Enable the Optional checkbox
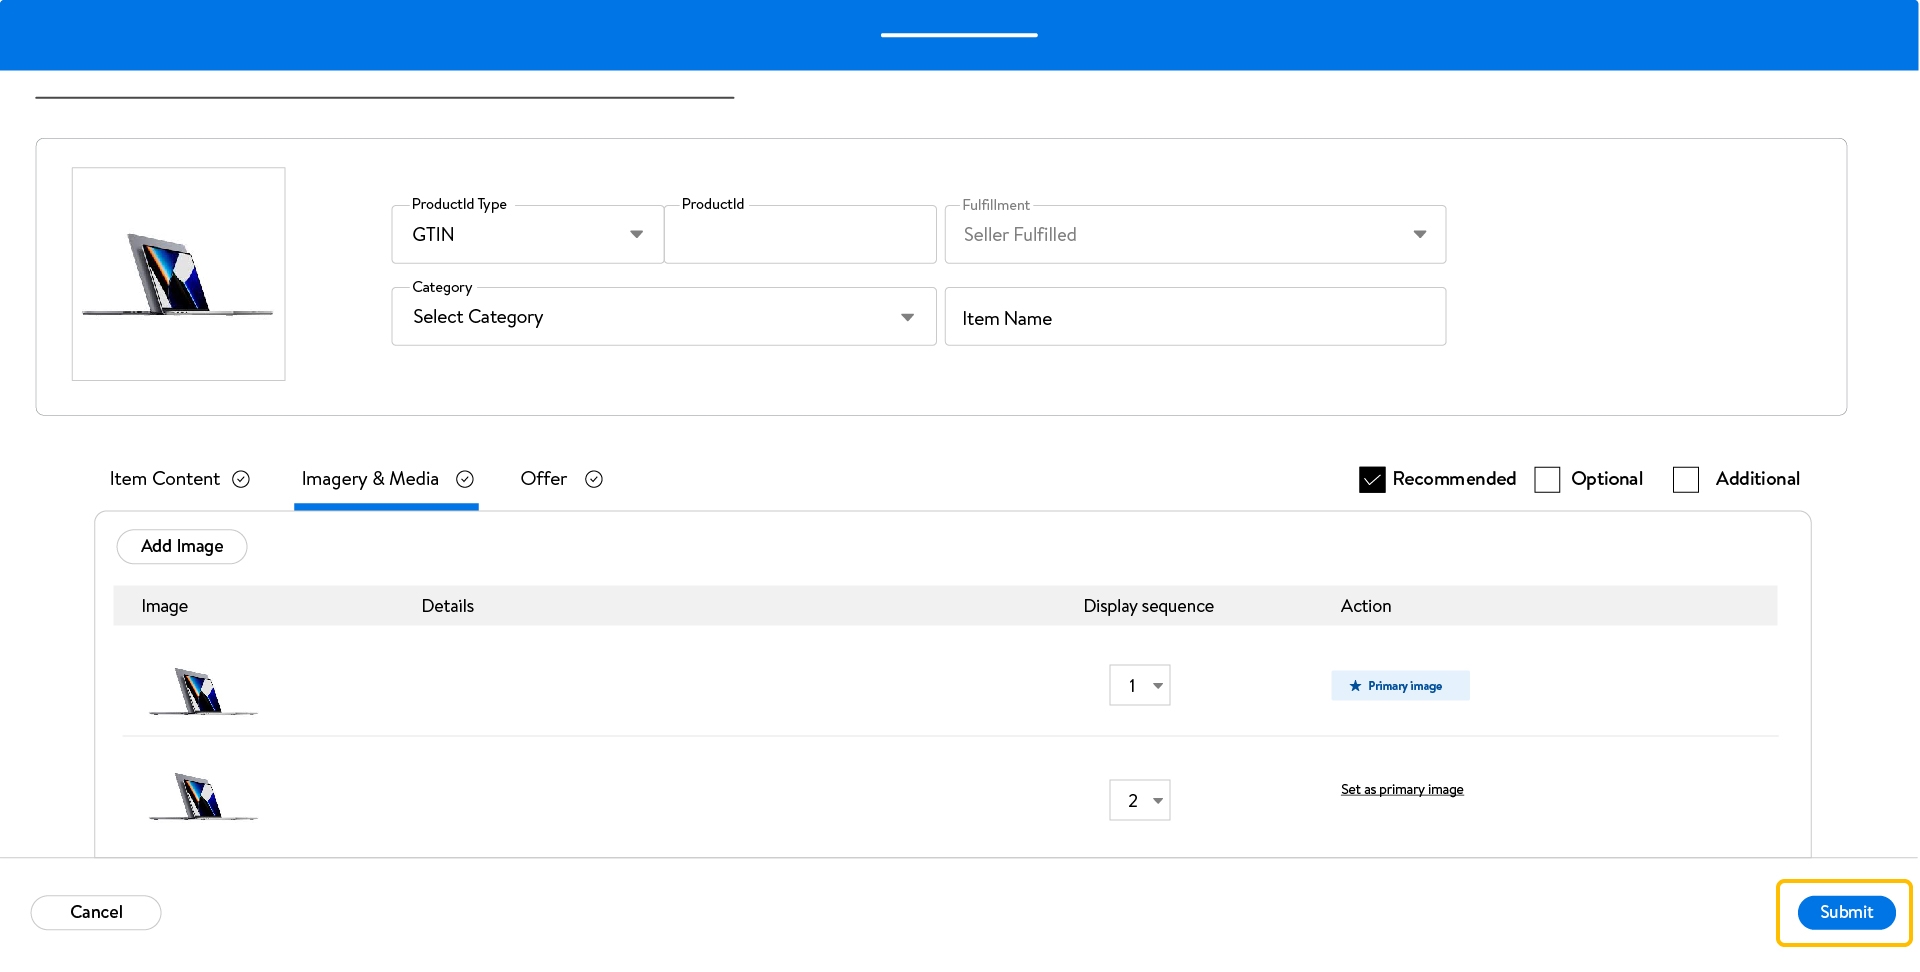The height and width of the screenshot is (972, 1920). point(1547,480)
